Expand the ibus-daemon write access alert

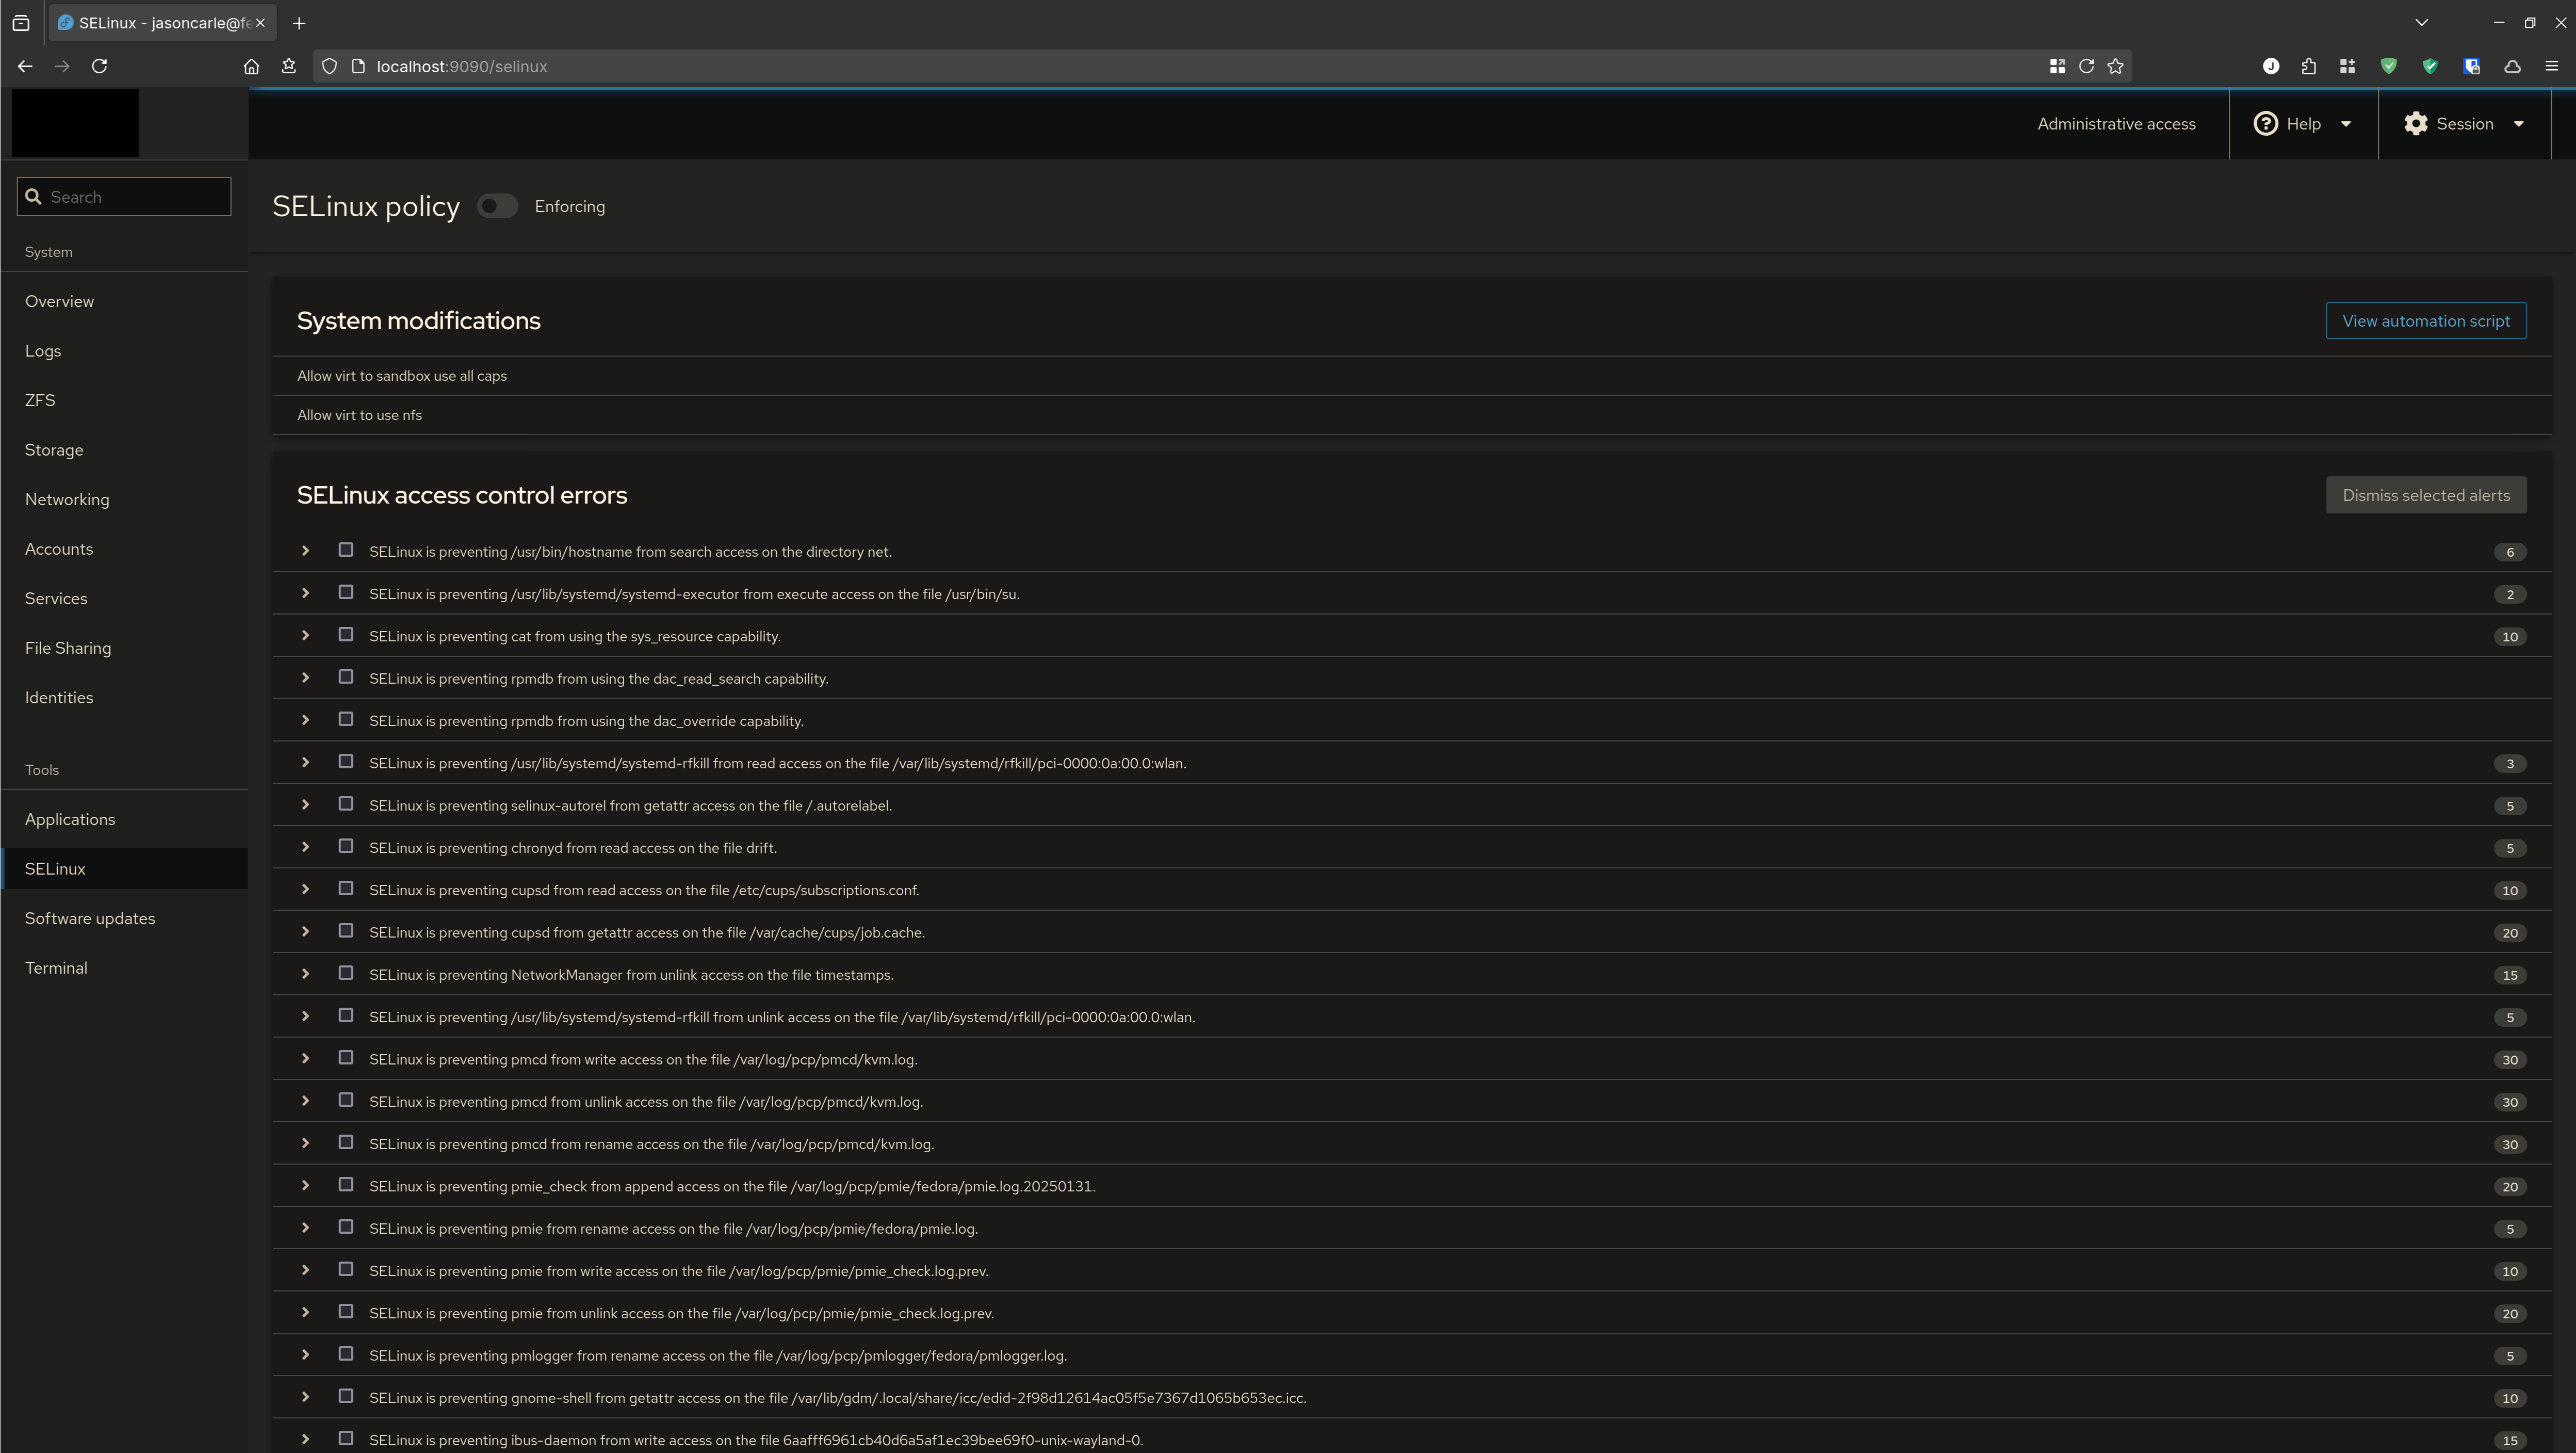tap(305, 1439)
